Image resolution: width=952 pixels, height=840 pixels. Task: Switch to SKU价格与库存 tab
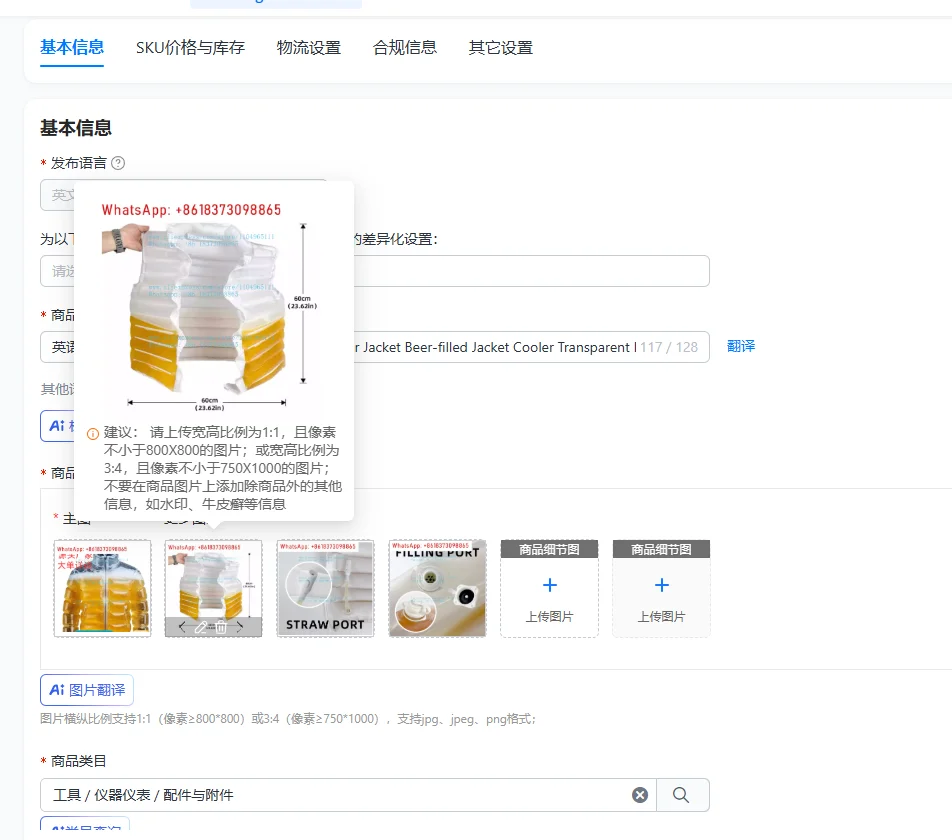[x=190, y=47]
